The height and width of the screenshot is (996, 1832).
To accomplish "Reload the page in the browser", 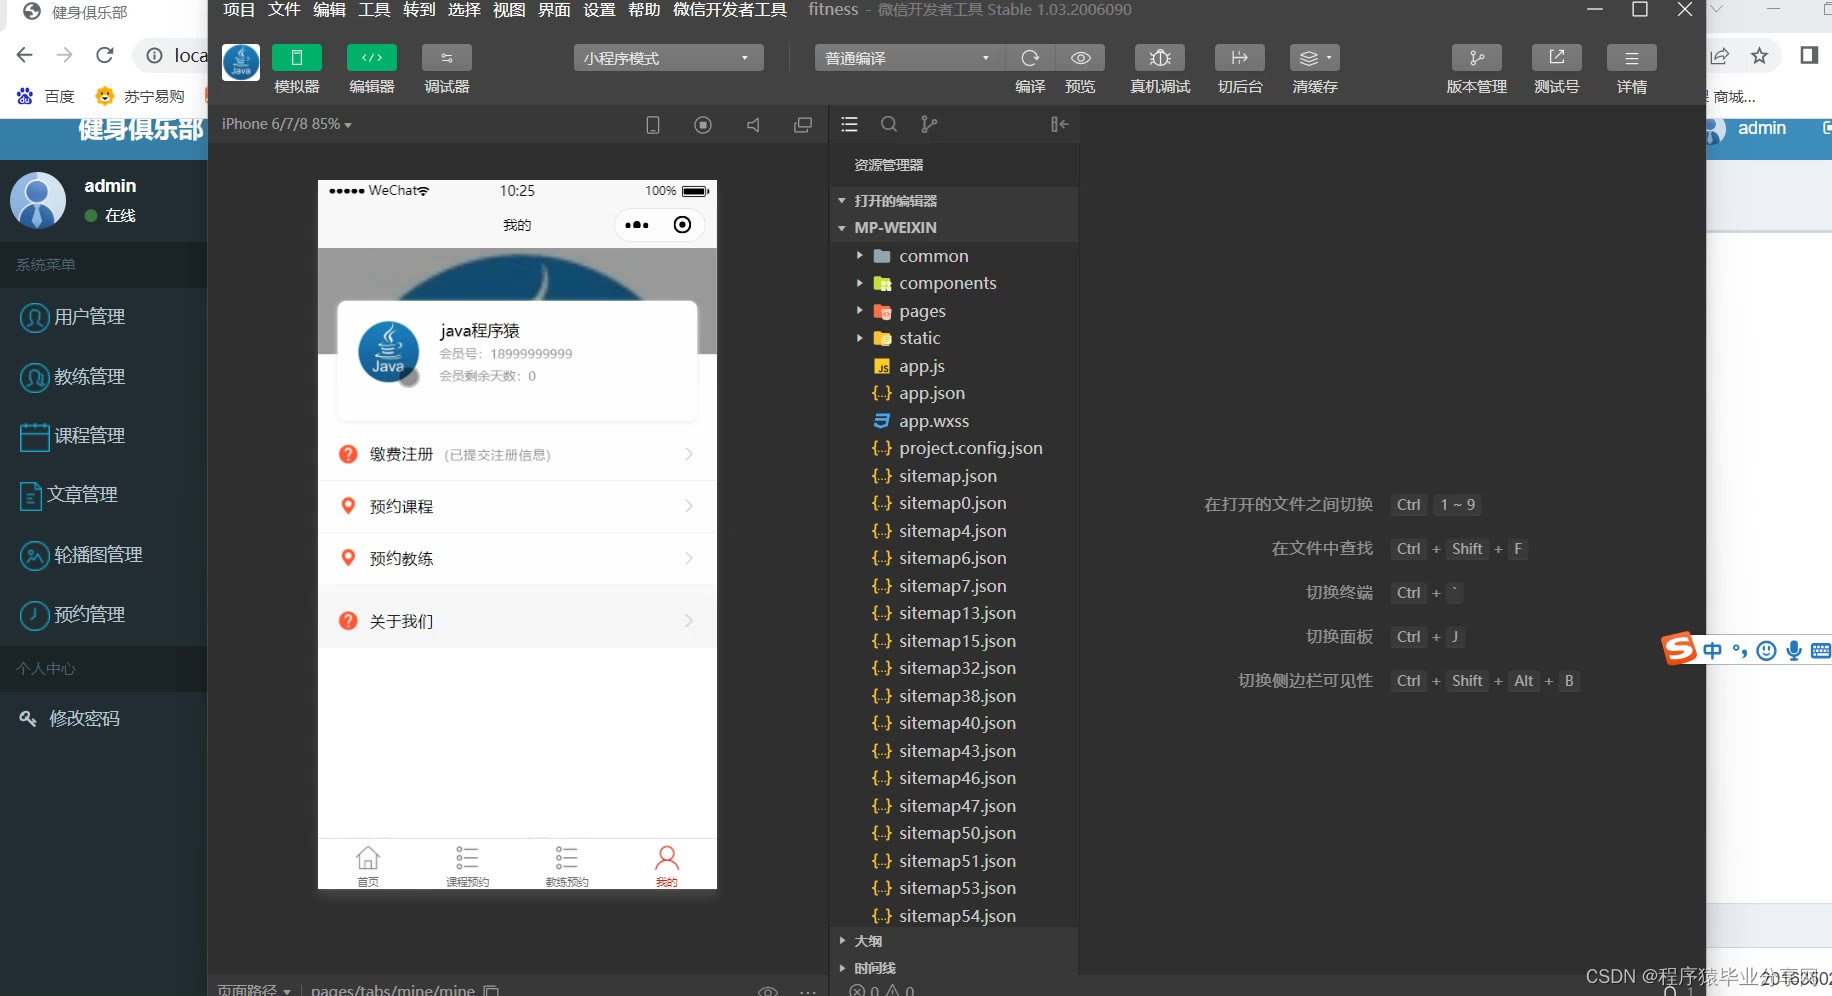I will 104,55.
